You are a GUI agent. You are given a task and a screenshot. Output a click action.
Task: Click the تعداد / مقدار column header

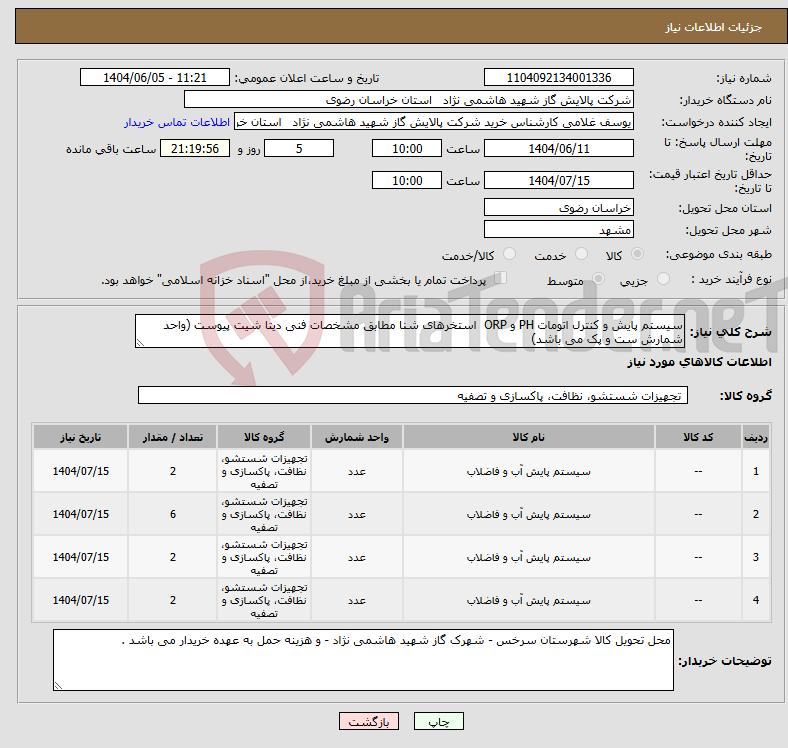(x=172, y=437)
